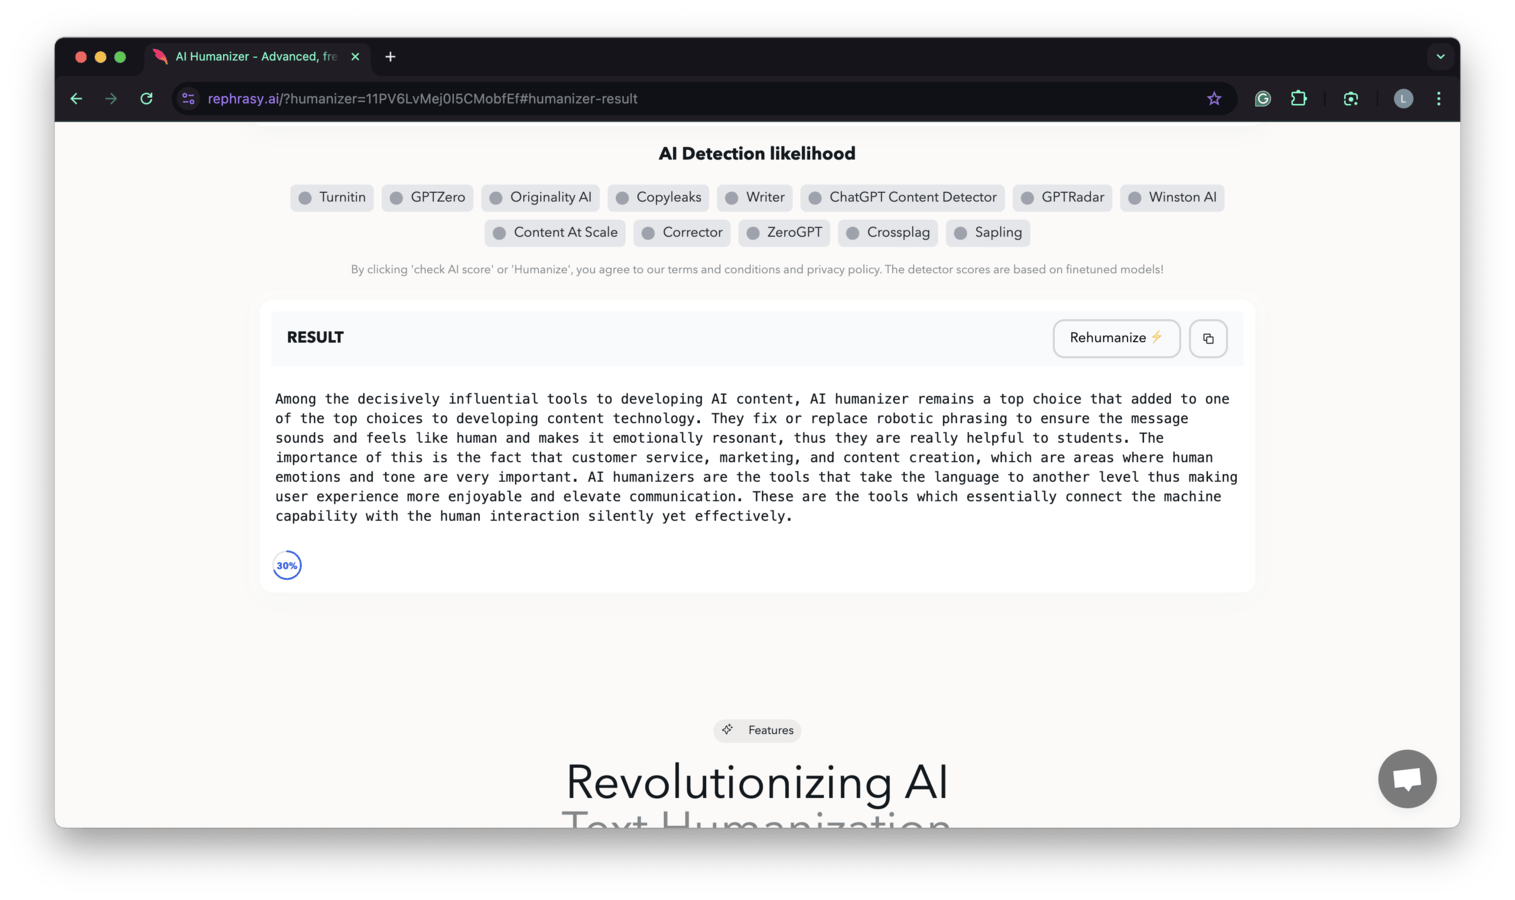Click the humanized result paragraph
This screenshot has width=1515, height=900.
pos(757,457)
